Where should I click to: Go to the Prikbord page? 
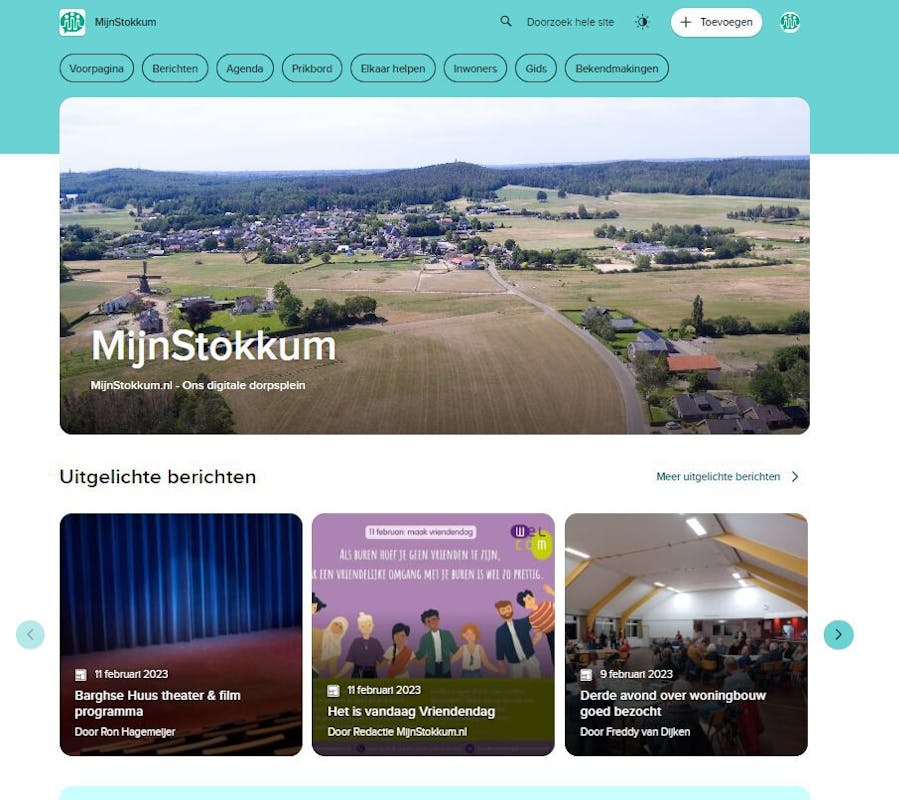312,68
